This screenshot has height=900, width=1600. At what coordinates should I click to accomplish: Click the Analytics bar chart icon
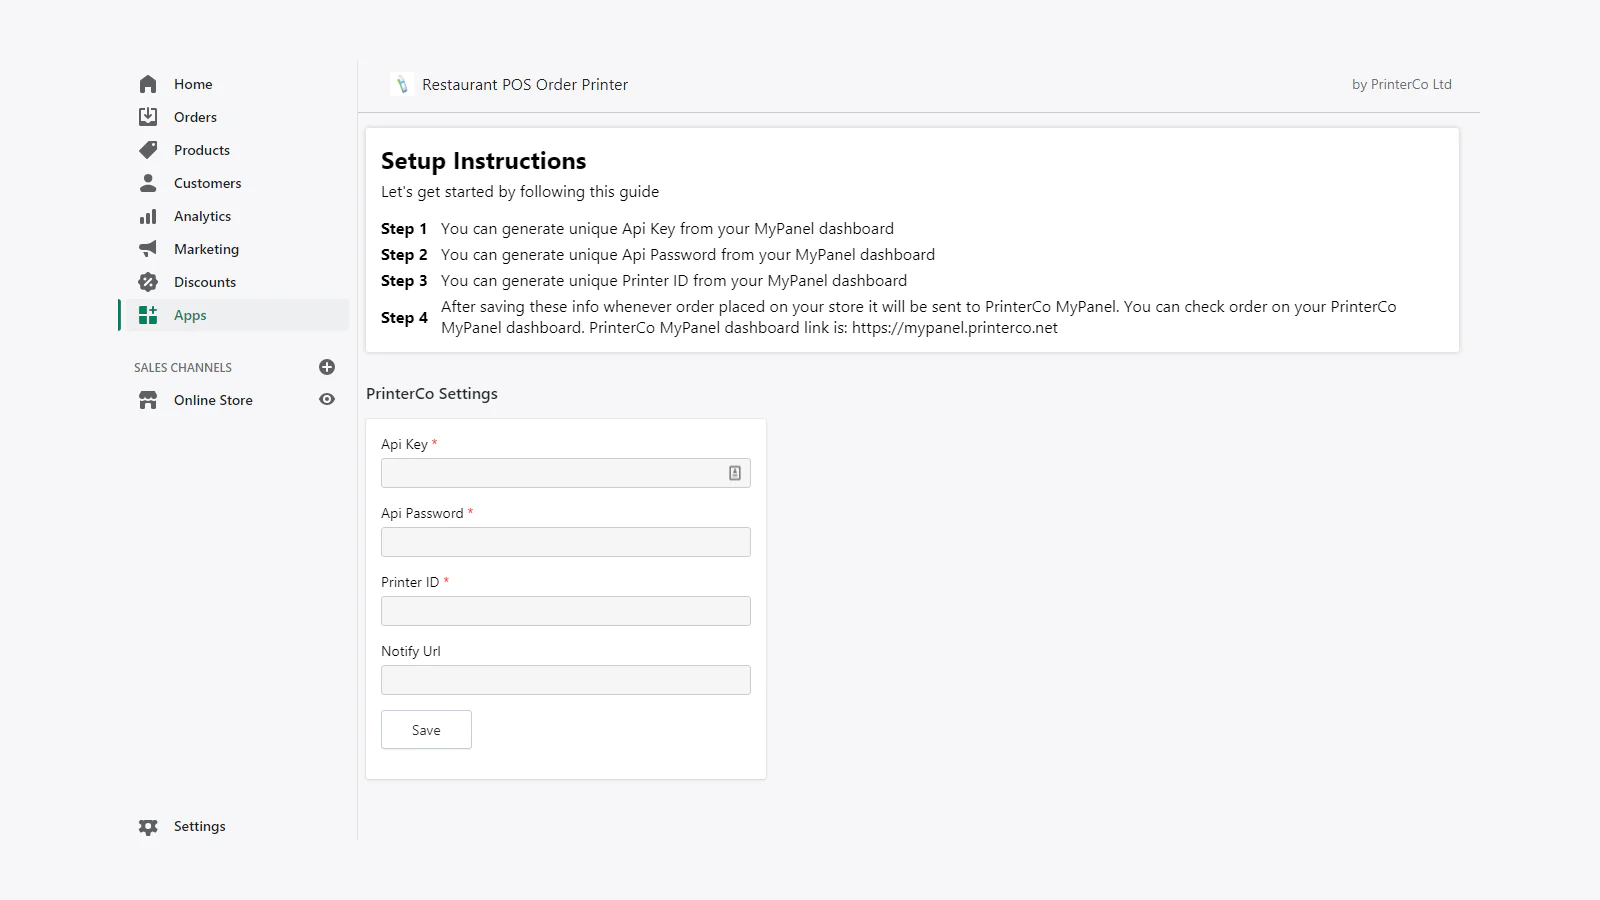[x=148, y=216]
